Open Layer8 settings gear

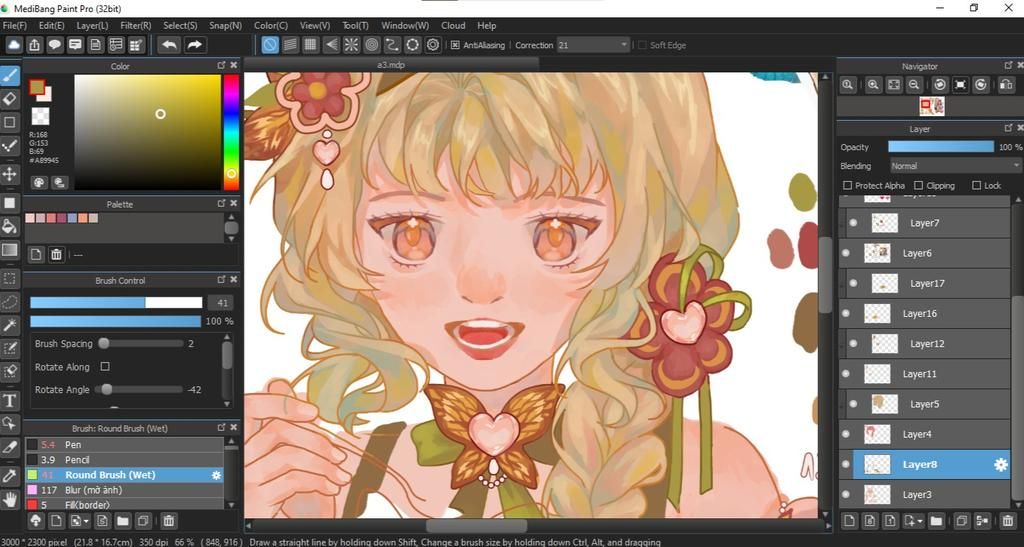pos(1000,464)
